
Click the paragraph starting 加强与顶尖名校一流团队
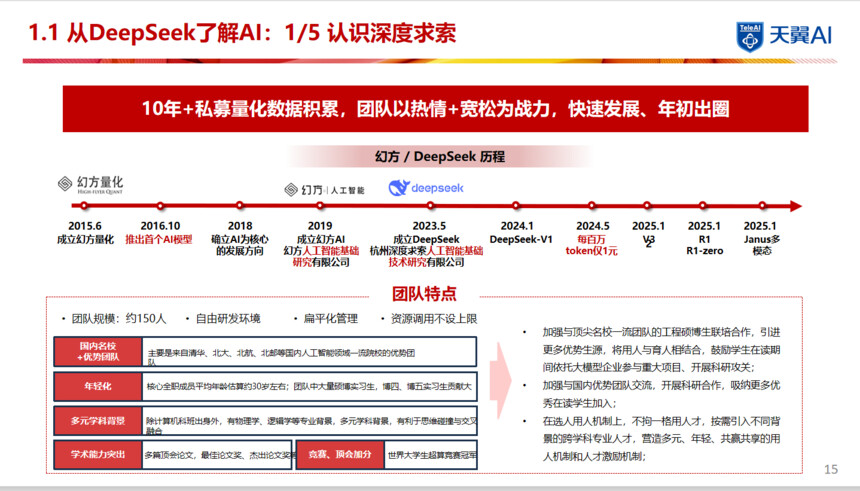[x=661, y=349]
